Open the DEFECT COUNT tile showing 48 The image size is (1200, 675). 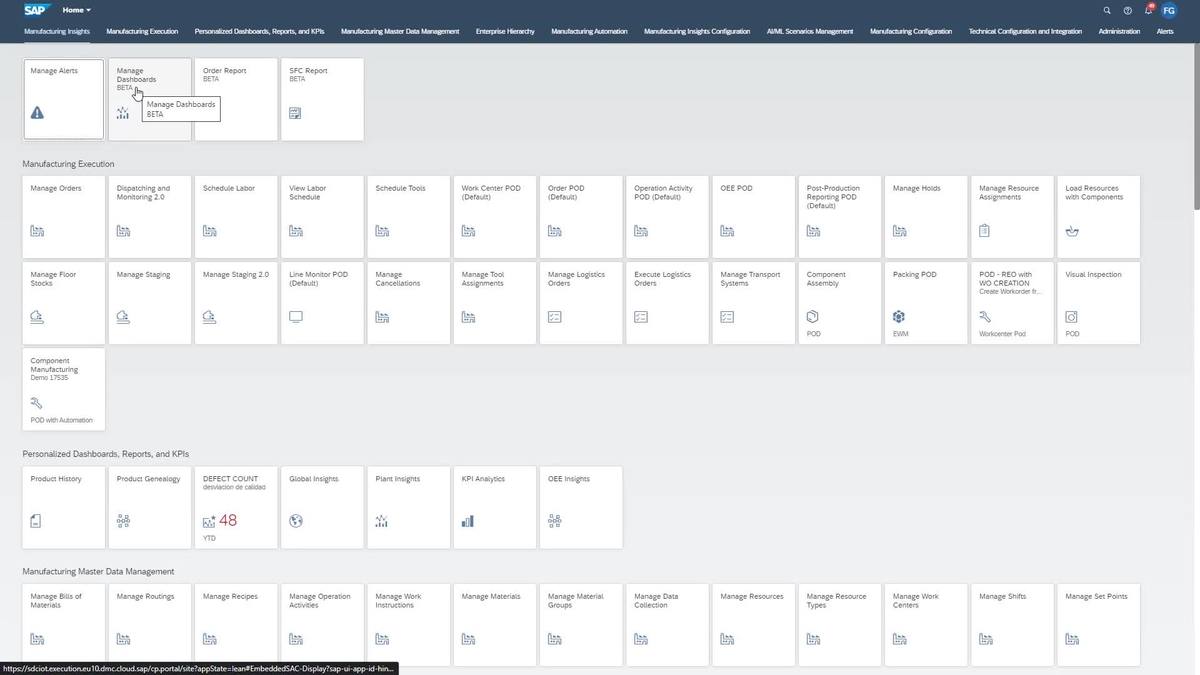[236, 507]
